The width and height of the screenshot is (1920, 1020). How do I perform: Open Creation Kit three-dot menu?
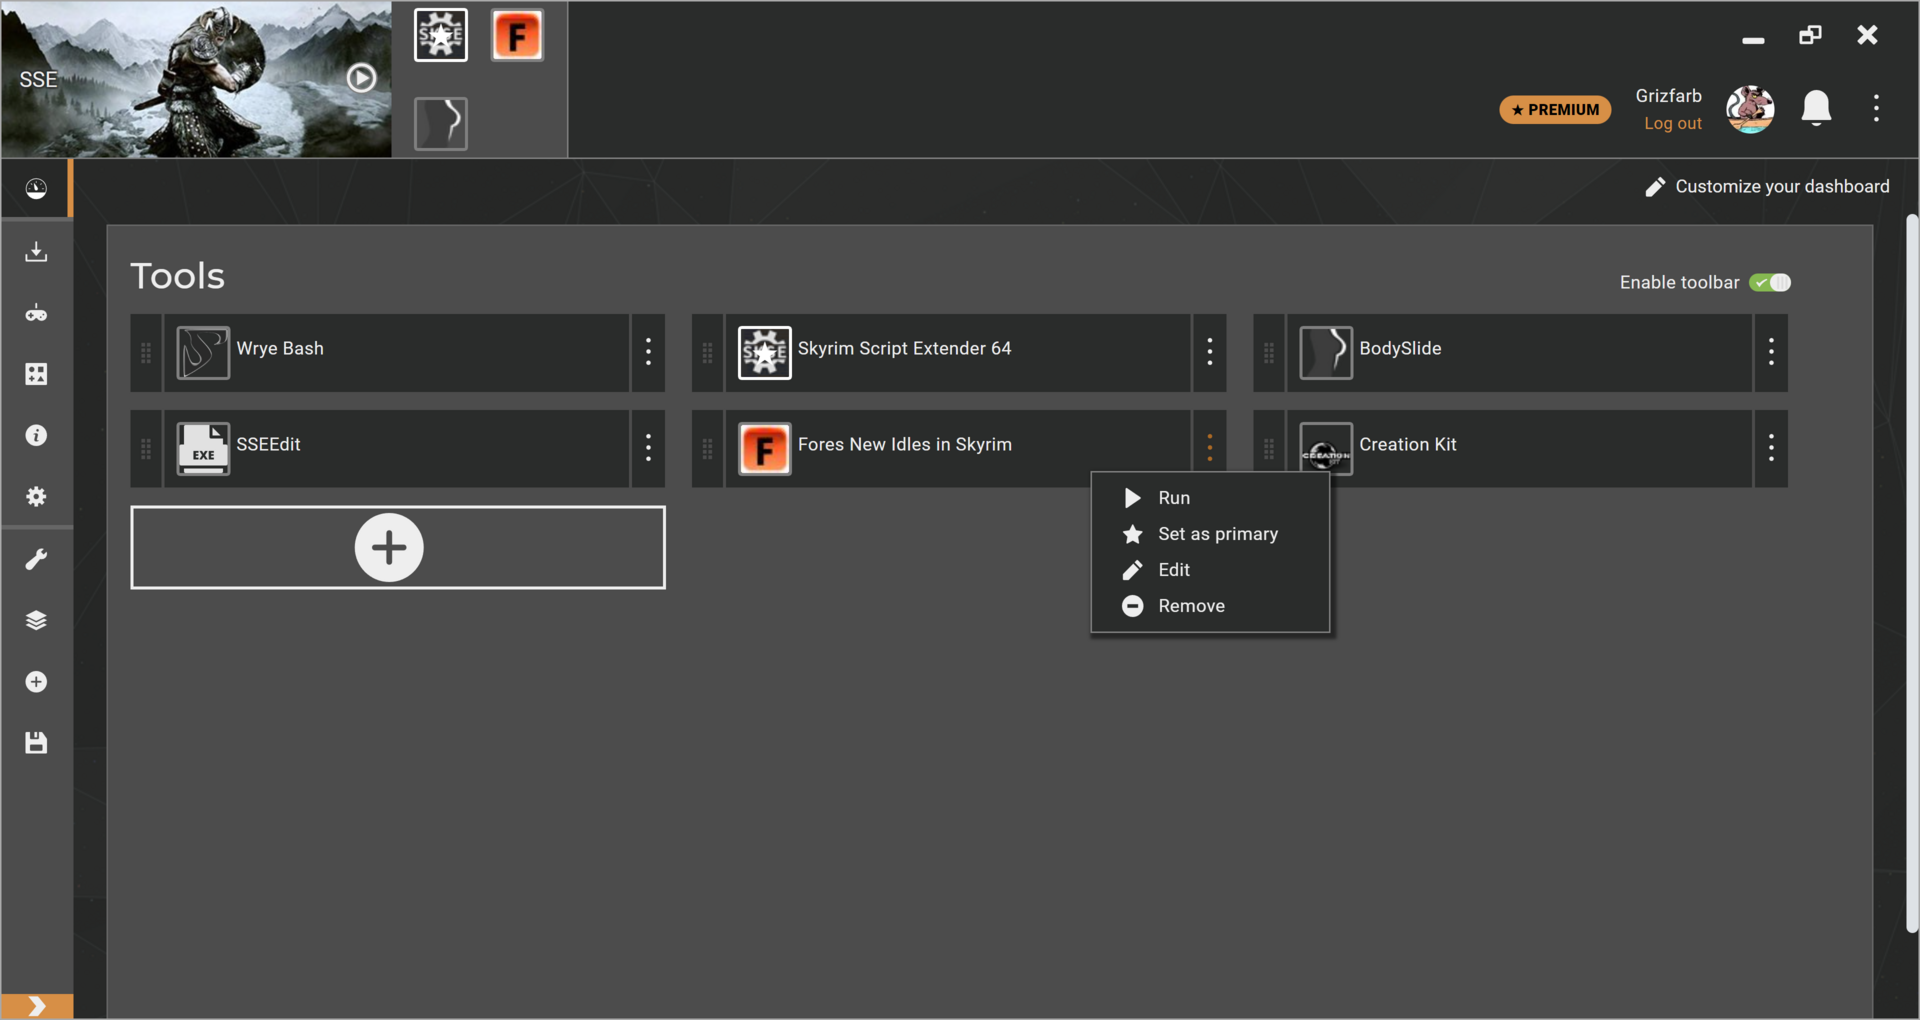pyautogui.click(x=1771, y=448)
